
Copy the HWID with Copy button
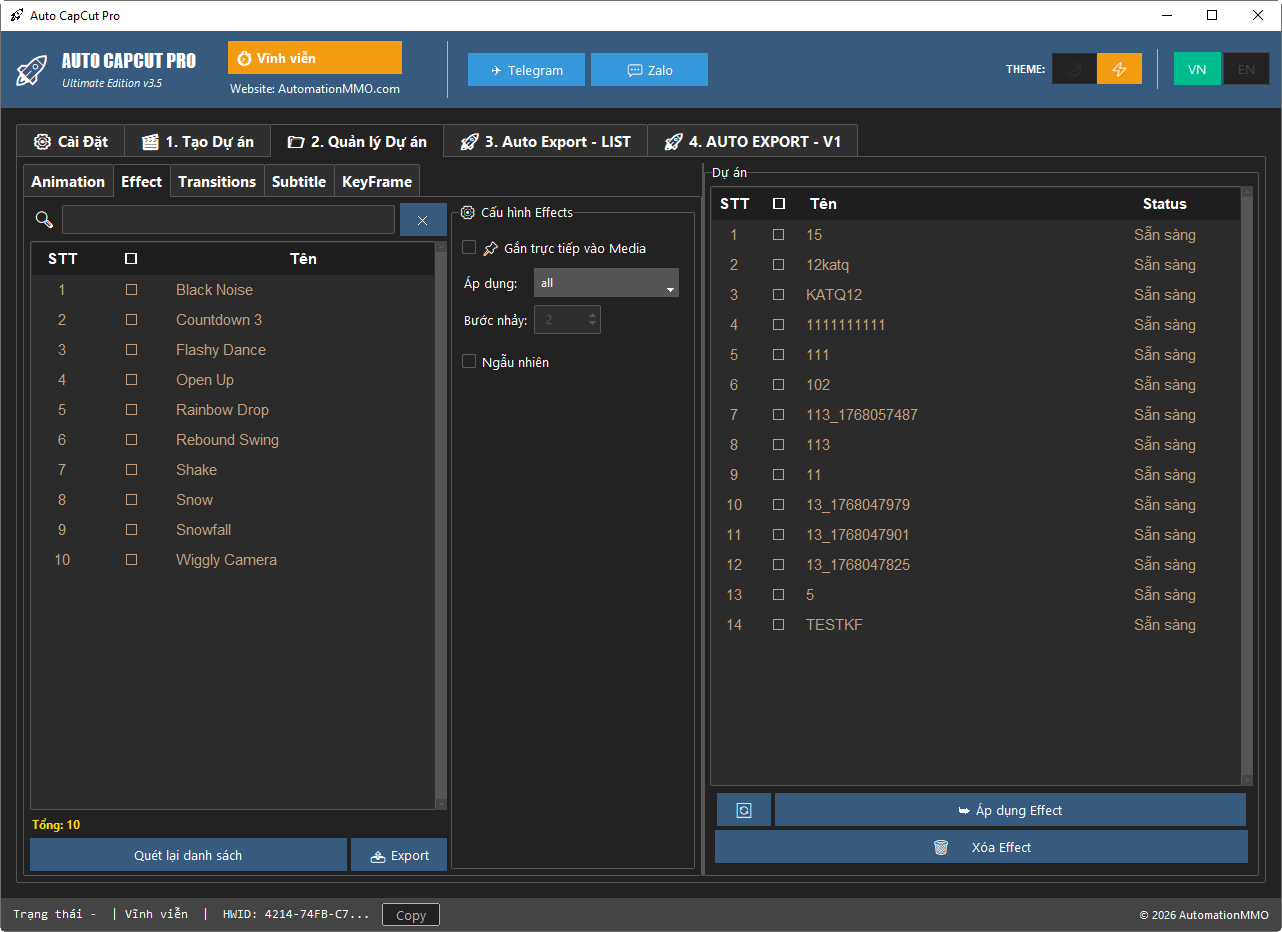coord(411,915)
